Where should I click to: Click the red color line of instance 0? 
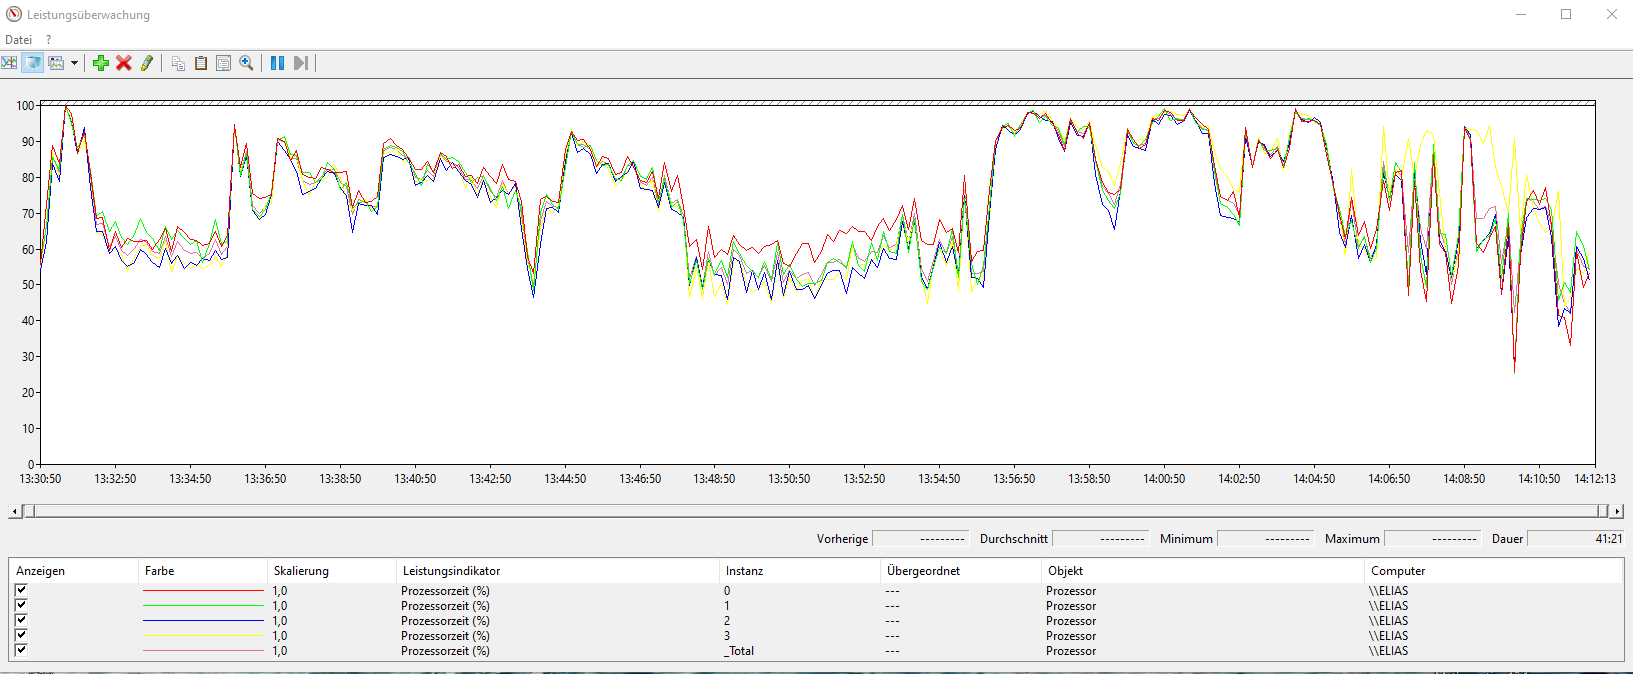click(x=204, y=591)
